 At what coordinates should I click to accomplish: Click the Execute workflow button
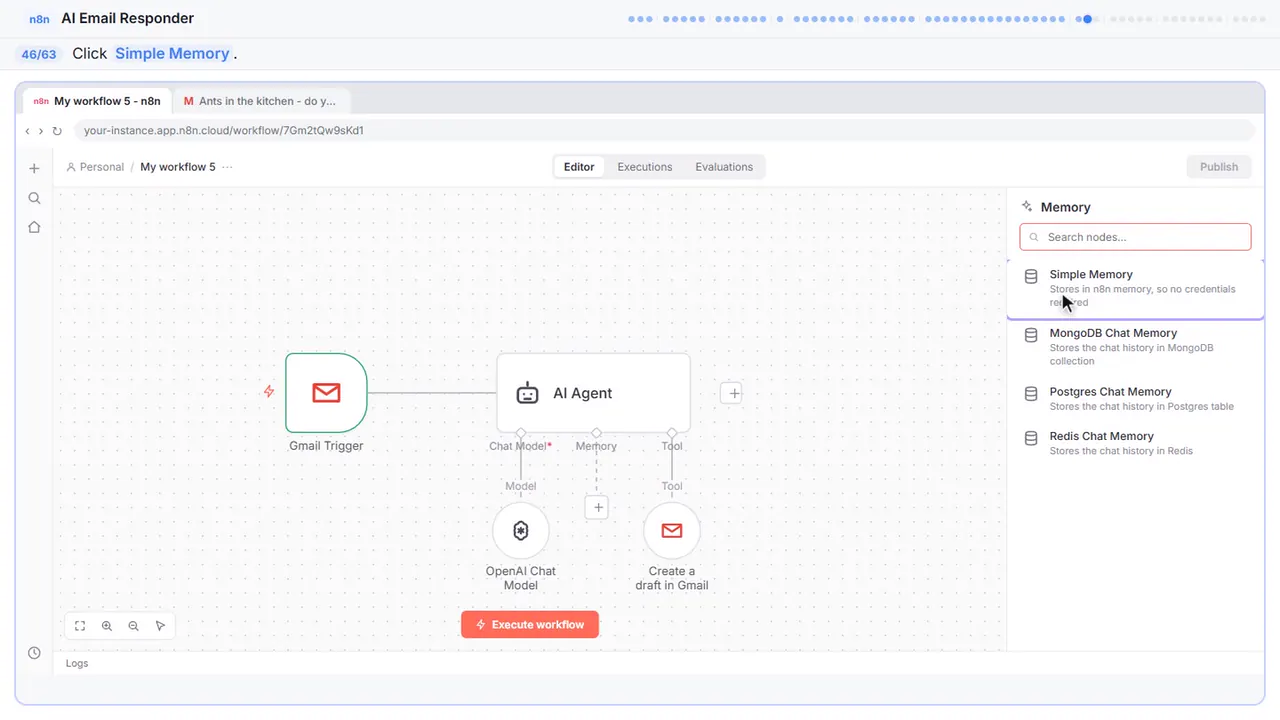pyautogui.click(x=530, y=625)
